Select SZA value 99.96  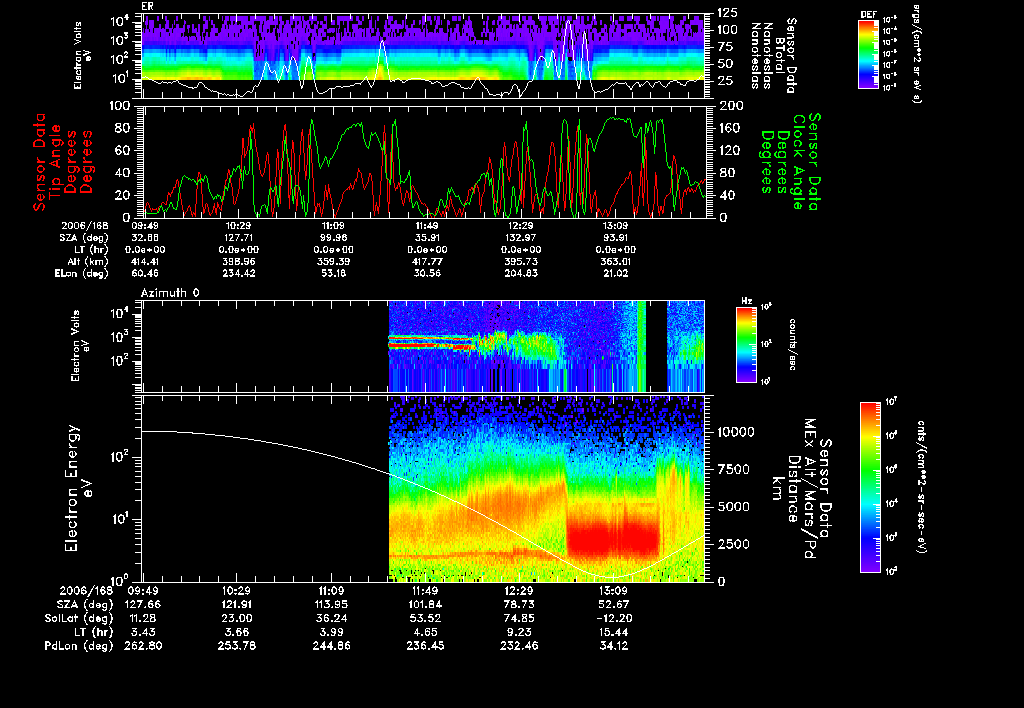(333, 238)
